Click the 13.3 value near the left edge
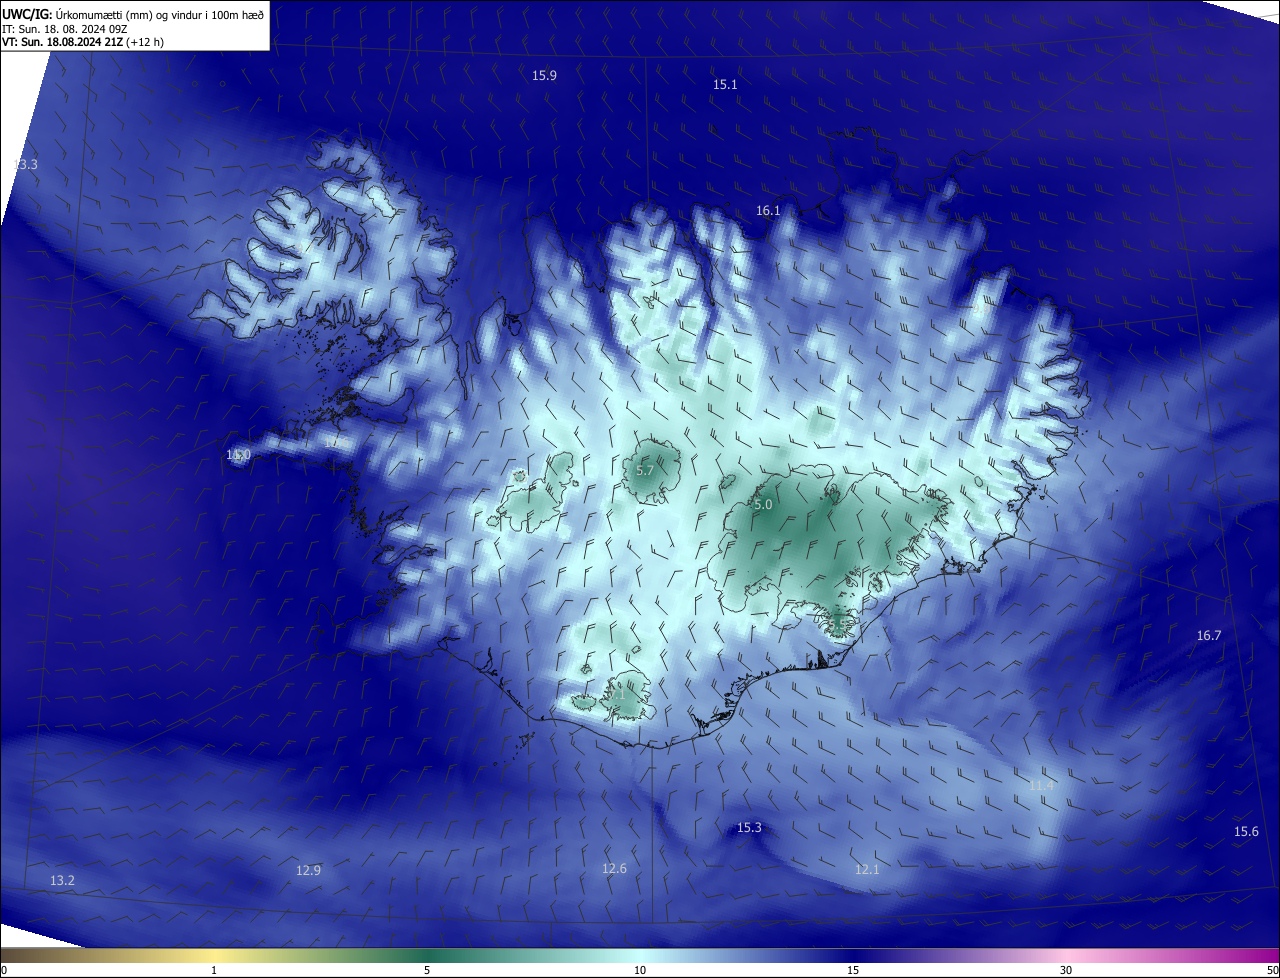The image size is (1280, 978). (x=26, y=164)
